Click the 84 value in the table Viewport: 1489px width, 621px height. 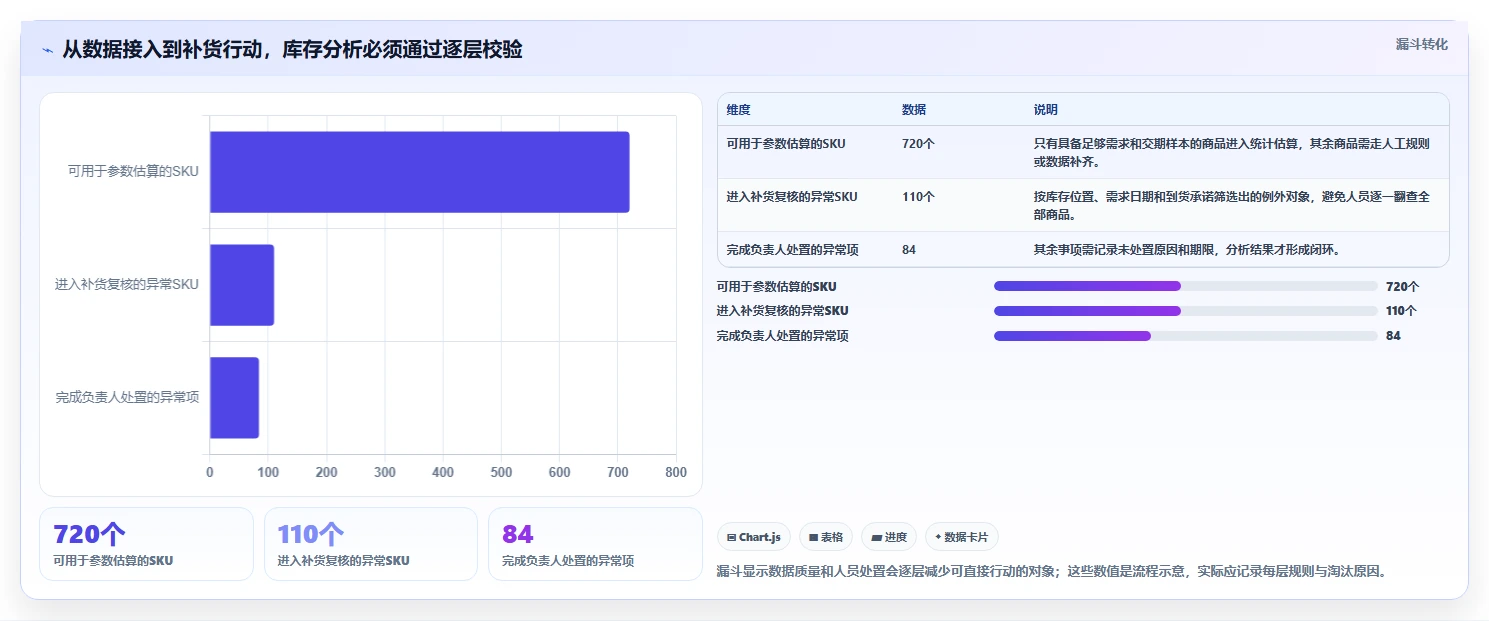[909, 250]
